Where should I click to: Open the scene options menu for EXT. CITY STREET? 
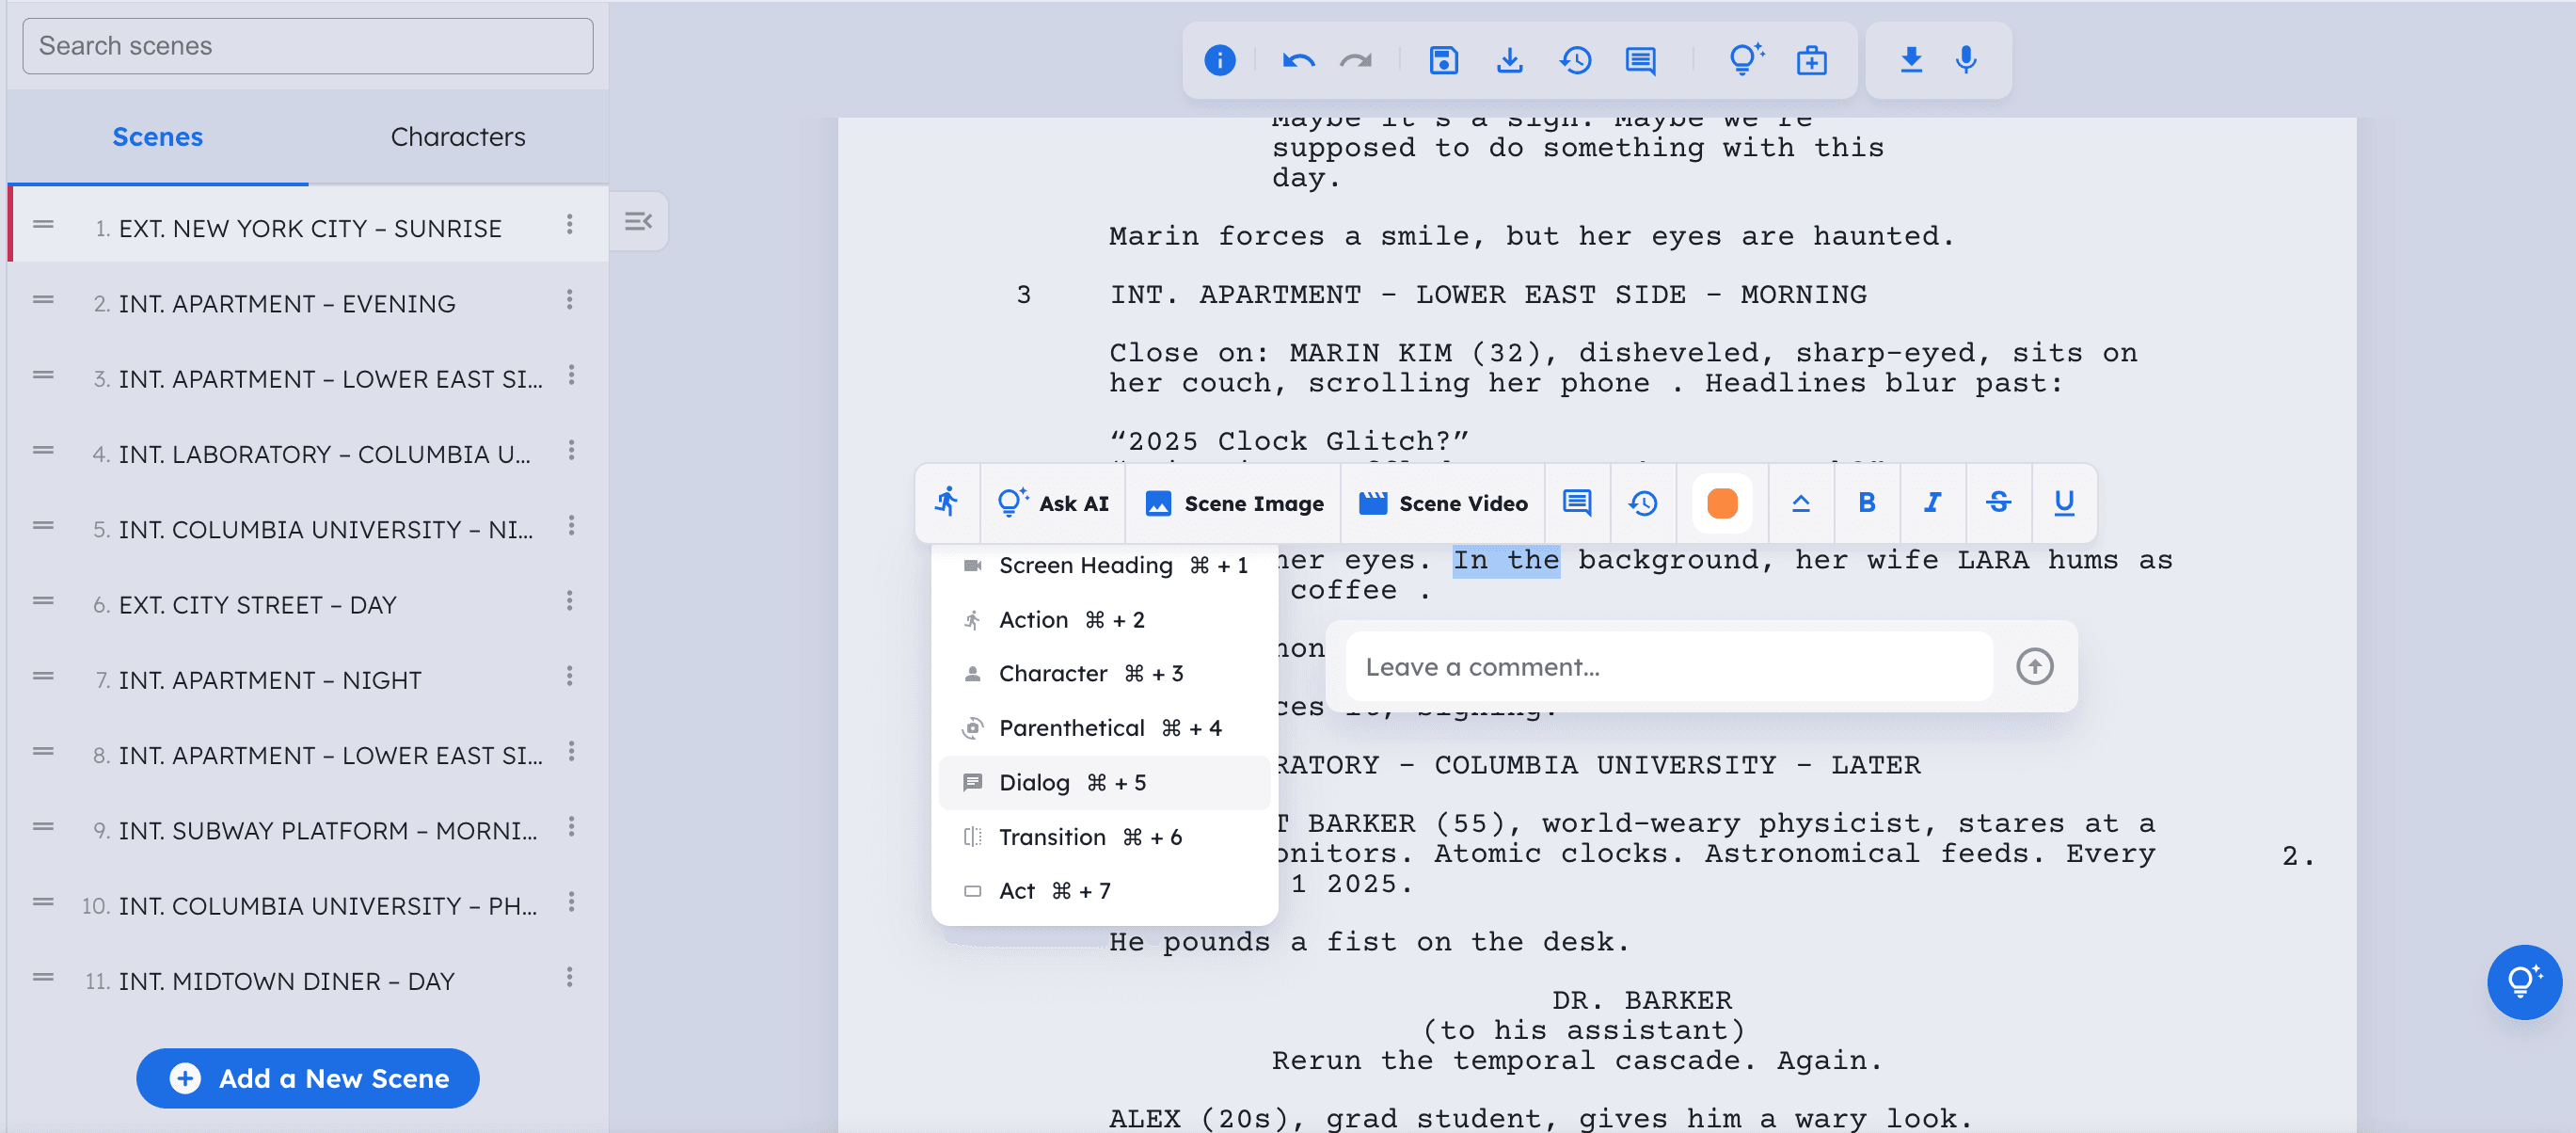(x=569, y=601)
